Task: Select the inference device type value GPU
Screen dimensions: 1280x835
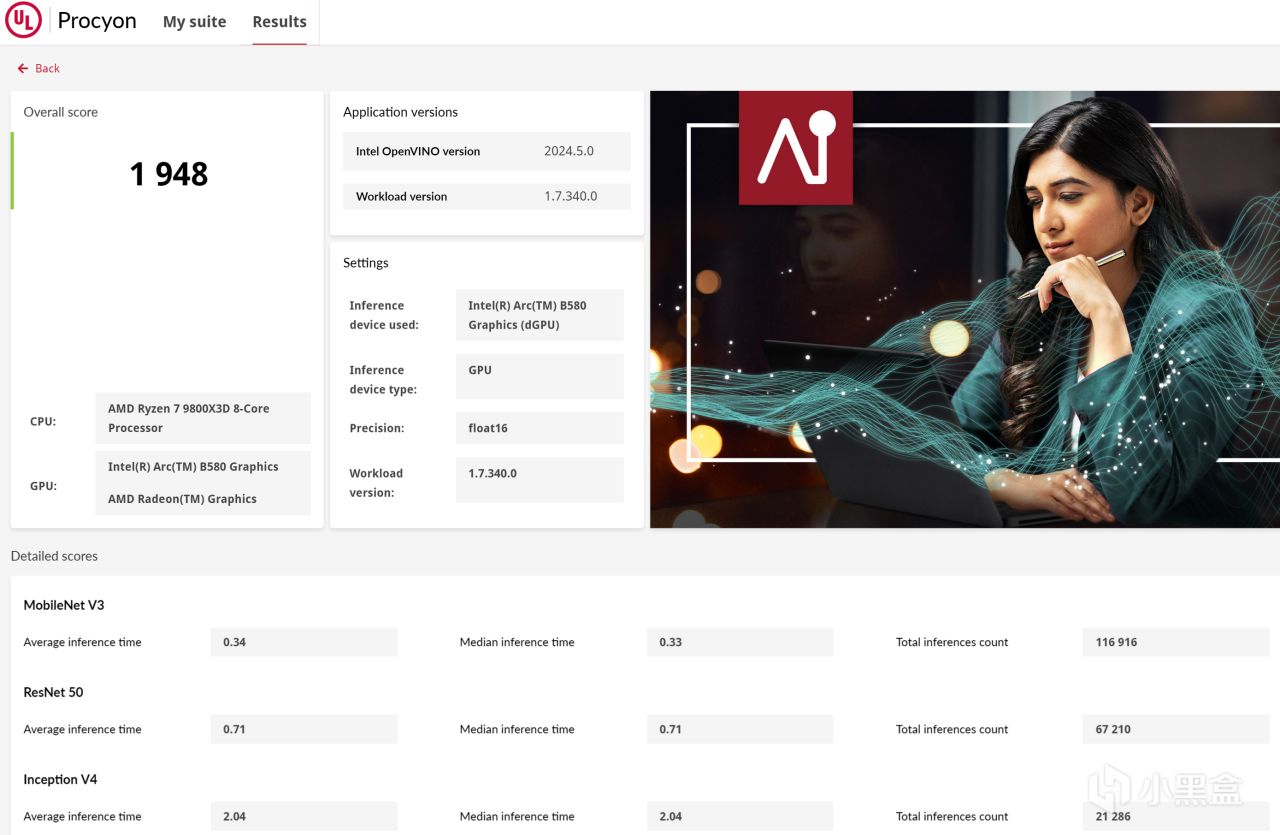Action: (540, 376)
